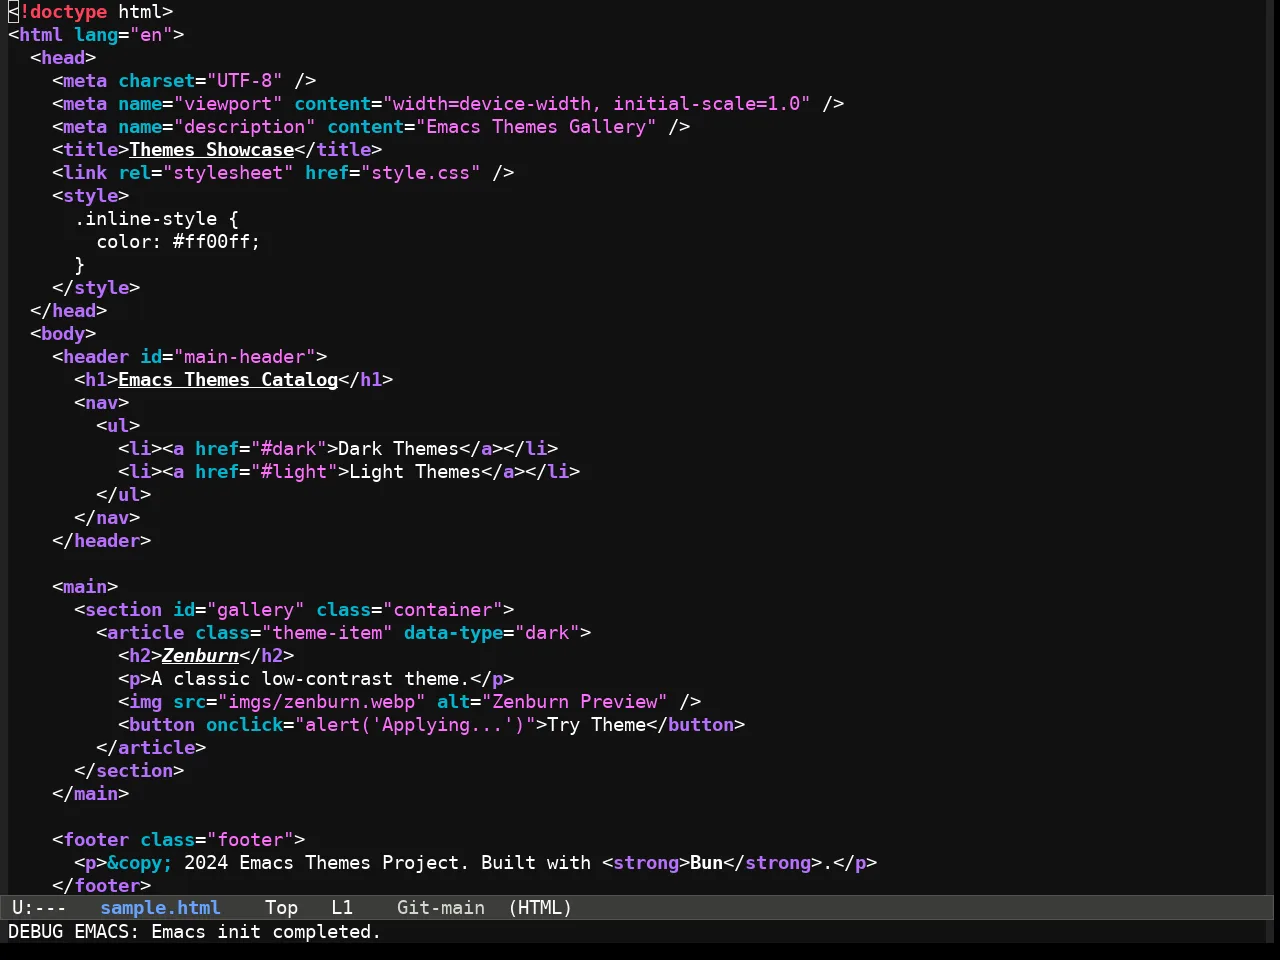Viewport: 1280px width, 960px height.
Task: Click the opening <nav> tag
Action: pyautogui.click(x=102, y=403)
